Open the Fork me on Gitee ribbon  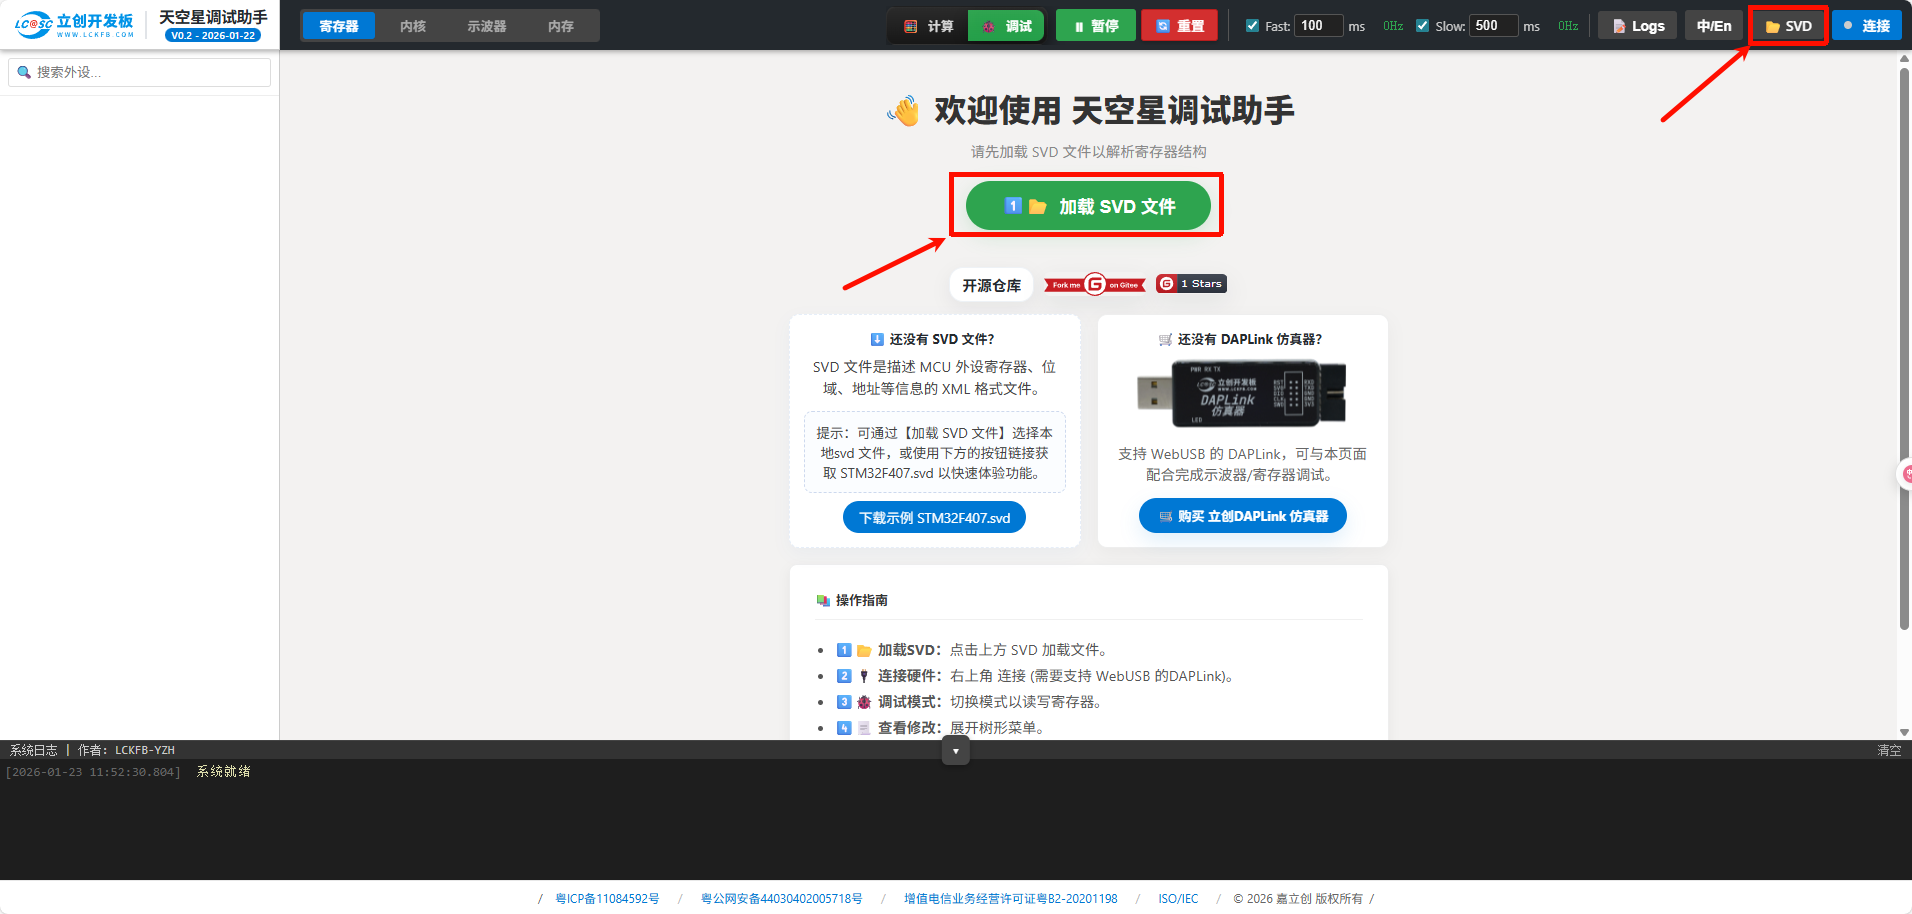click(1093, 284)
